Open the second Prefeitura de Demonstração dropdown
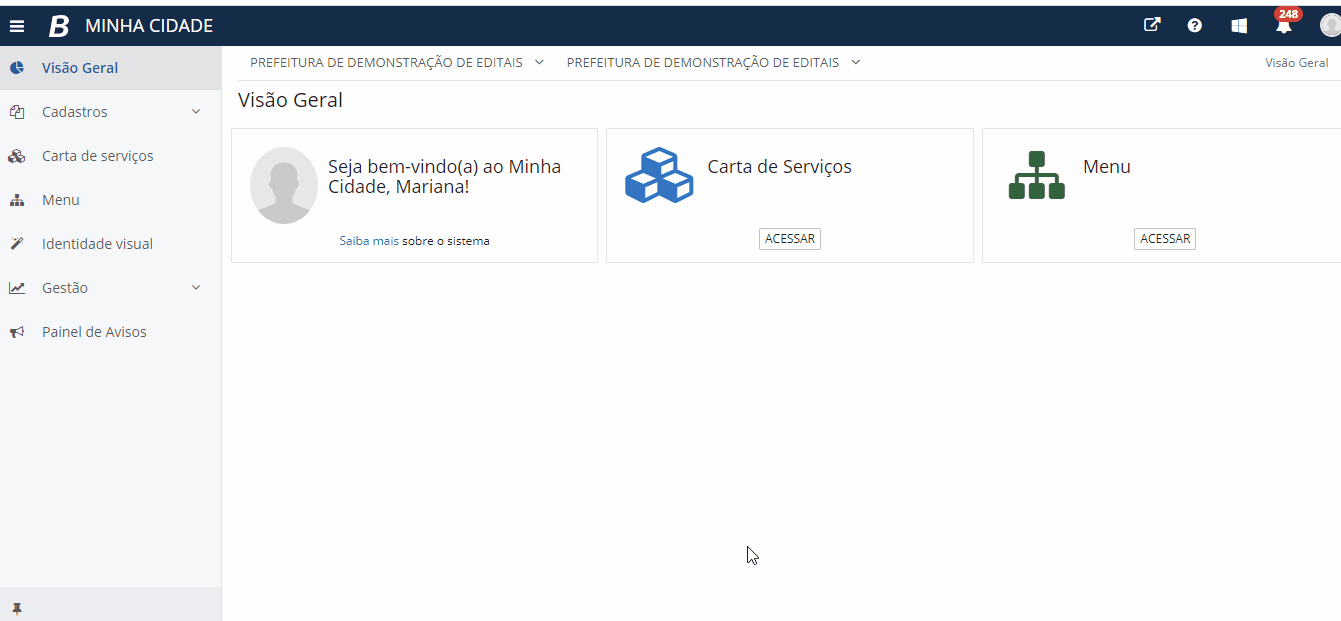Screen dimensions: 1341x621 tap(712, 62)
